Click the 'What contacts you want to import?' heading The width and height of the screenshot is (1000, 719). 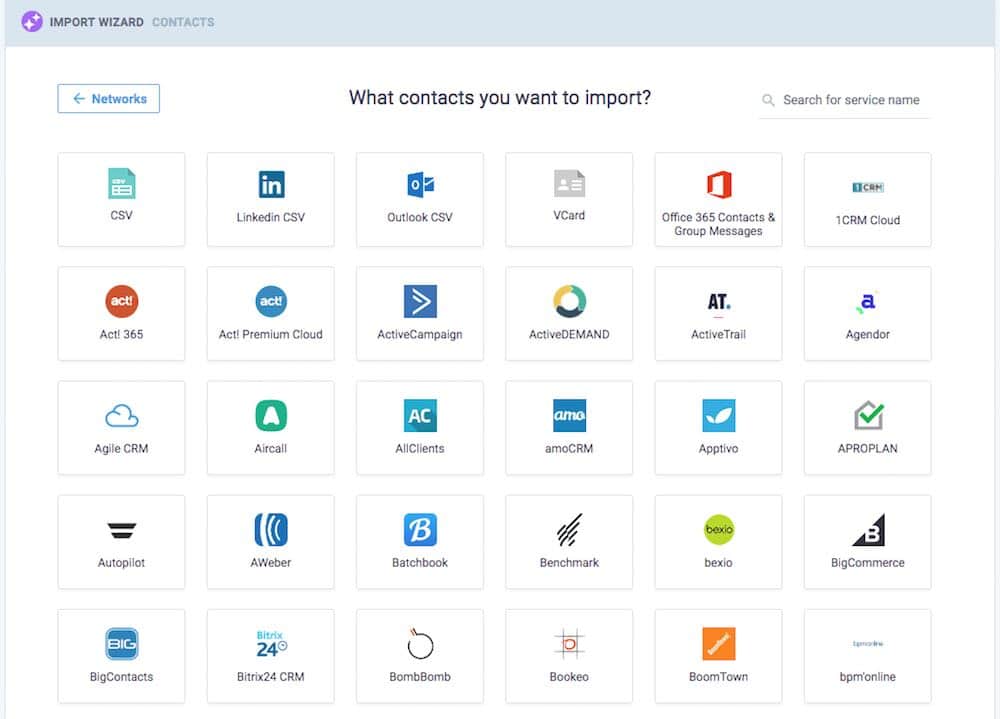click(x=500, y=98)
